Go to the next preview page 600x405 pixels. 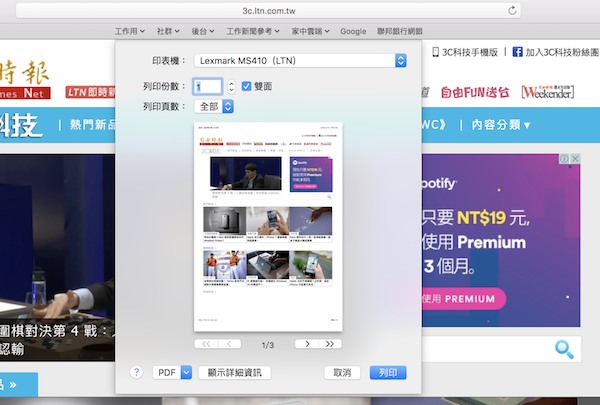pyautogui.click(x=304, y=344)
